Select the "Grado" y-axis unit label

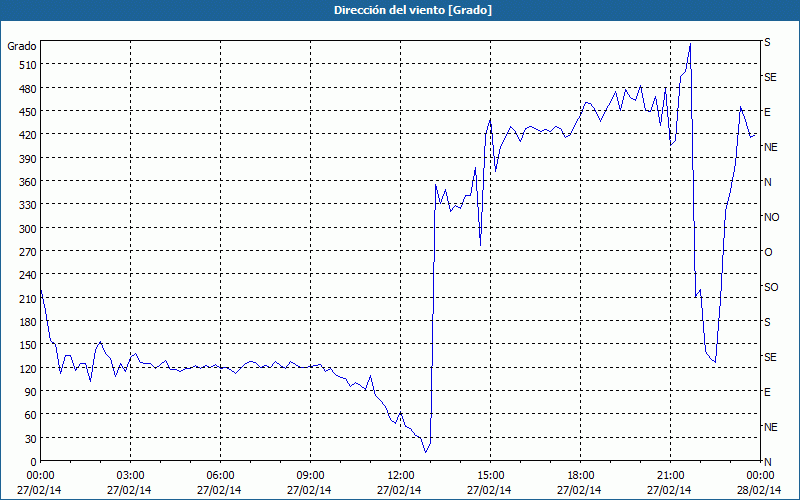click(x=22, y=46)
